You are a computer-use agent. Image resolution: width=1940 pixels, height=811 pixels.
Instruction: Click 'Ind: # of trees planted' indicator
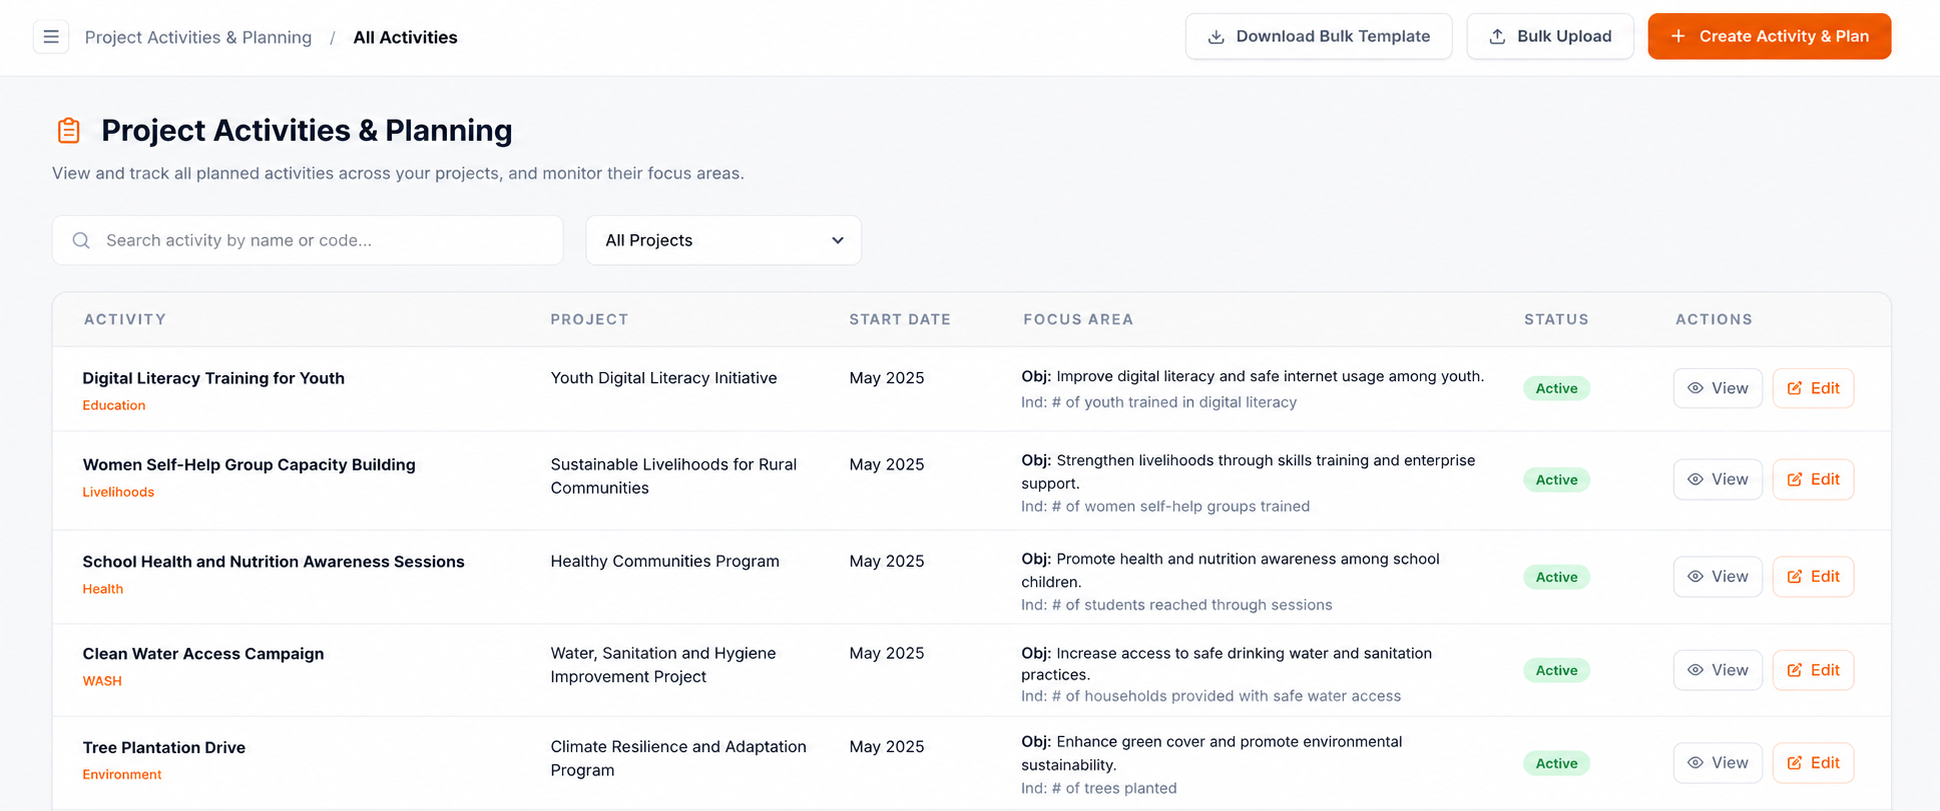pyautogui.click(x=1098, y=788)
